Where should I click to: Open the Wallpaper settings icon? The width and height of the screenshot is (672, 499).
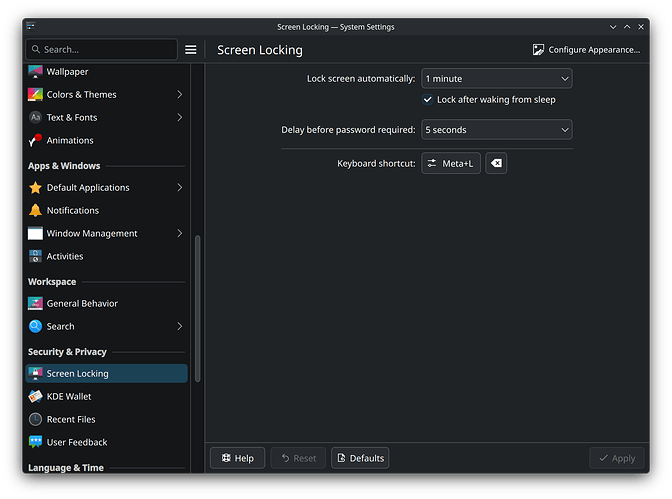pos(35,72)
